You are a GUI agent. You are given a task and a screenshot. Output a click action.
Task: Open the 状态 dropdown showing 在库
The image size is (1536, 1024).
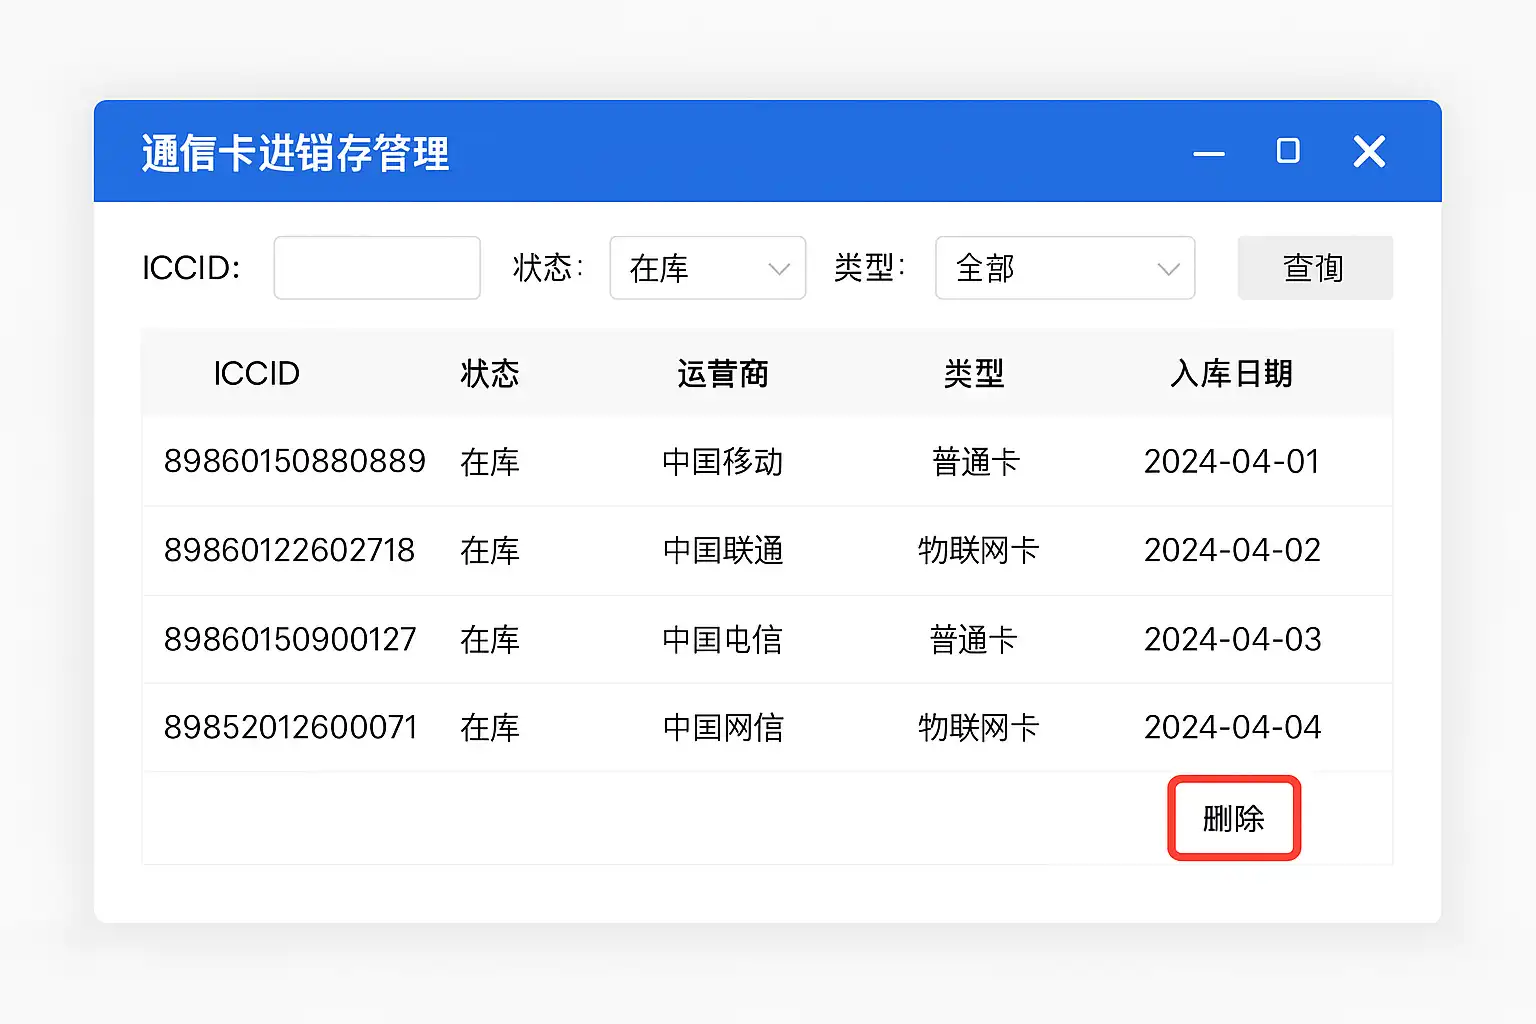point(708,268)
